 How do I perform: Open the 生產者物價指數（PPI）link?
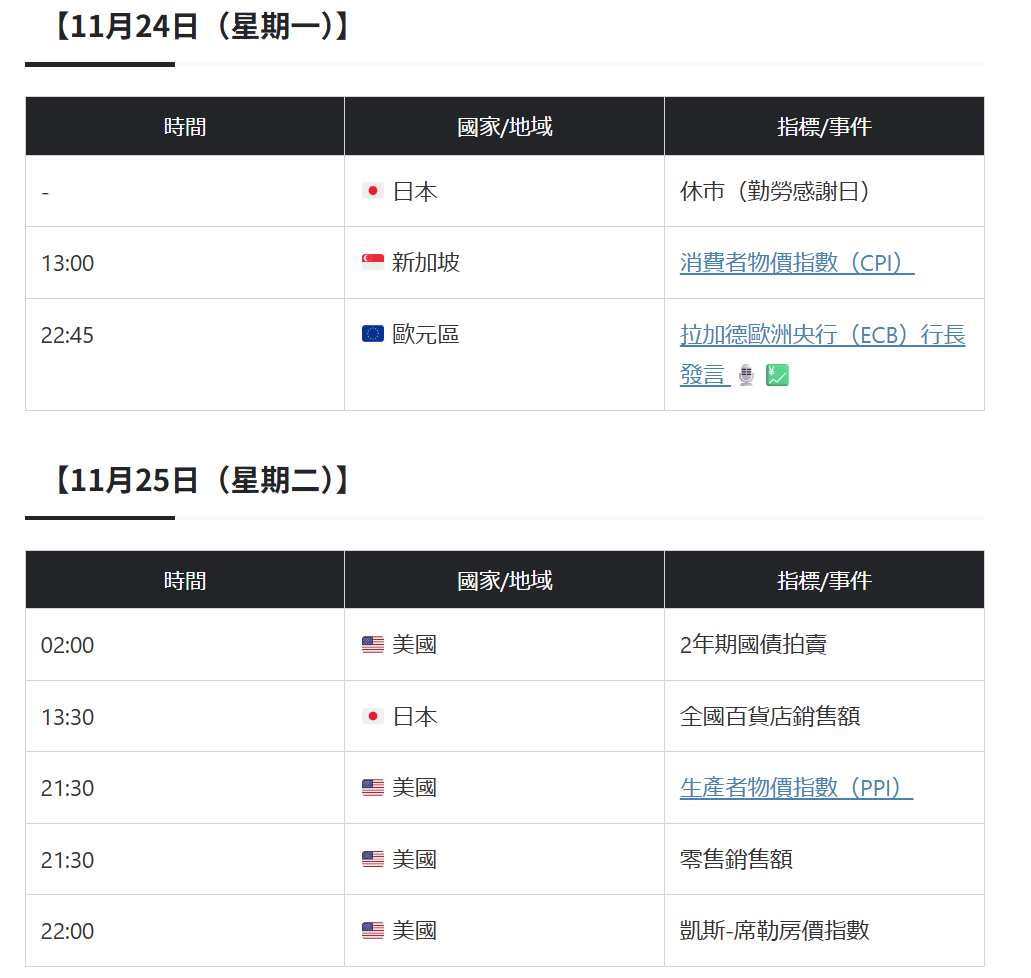795,787
